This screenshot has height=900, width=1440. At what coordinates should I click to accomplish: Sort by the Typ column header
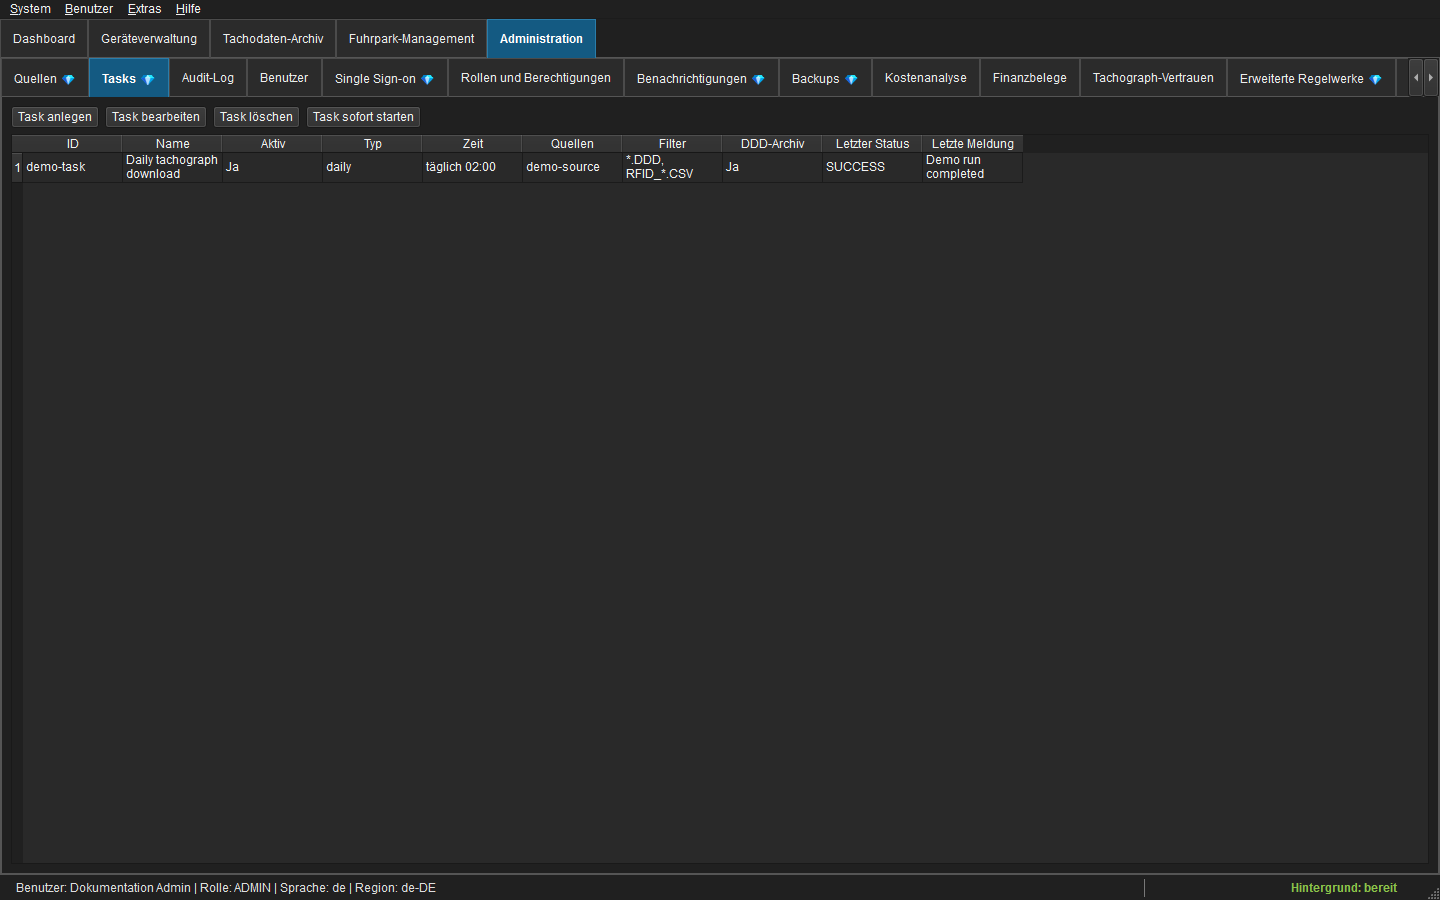(372, 144)
